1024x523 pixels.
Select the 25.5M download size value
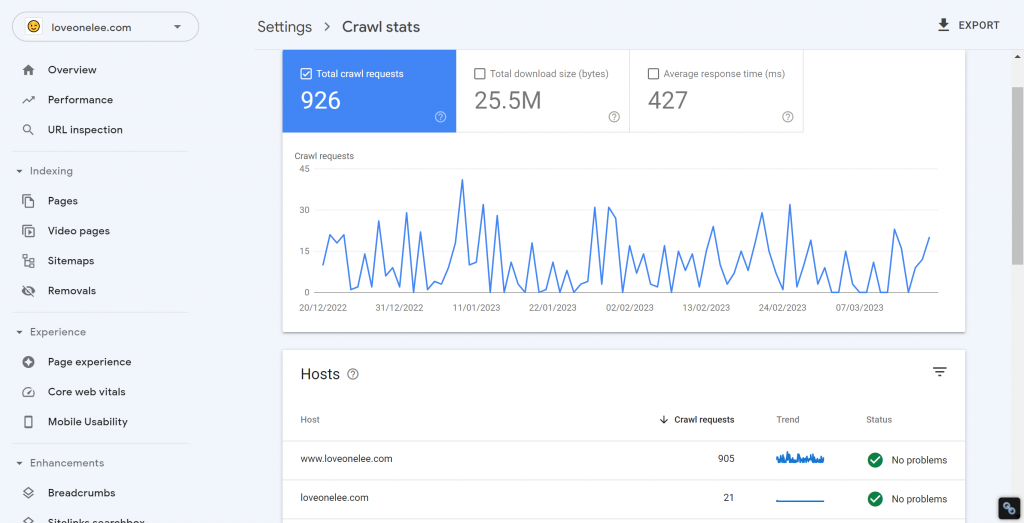point(507,101)
